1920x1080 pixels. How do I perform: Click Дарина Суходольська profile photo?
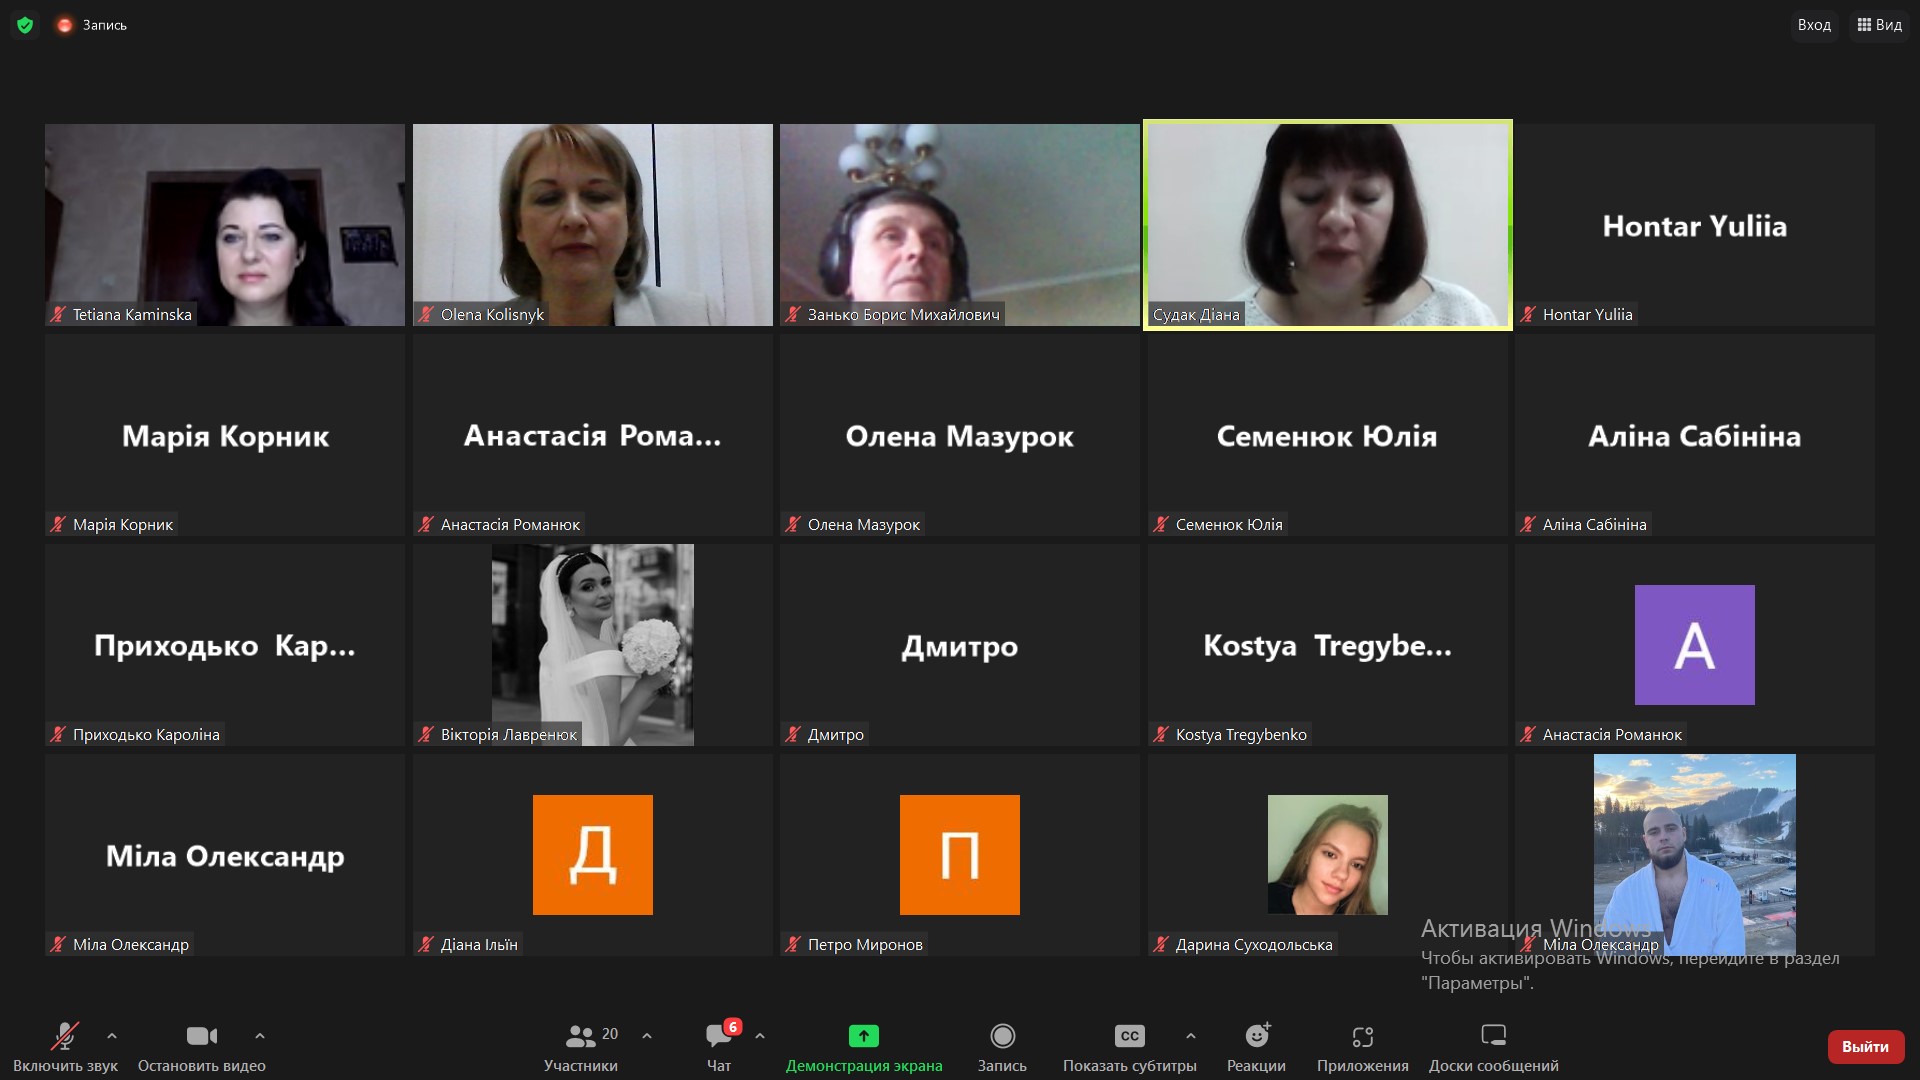tap(1328, 855)
